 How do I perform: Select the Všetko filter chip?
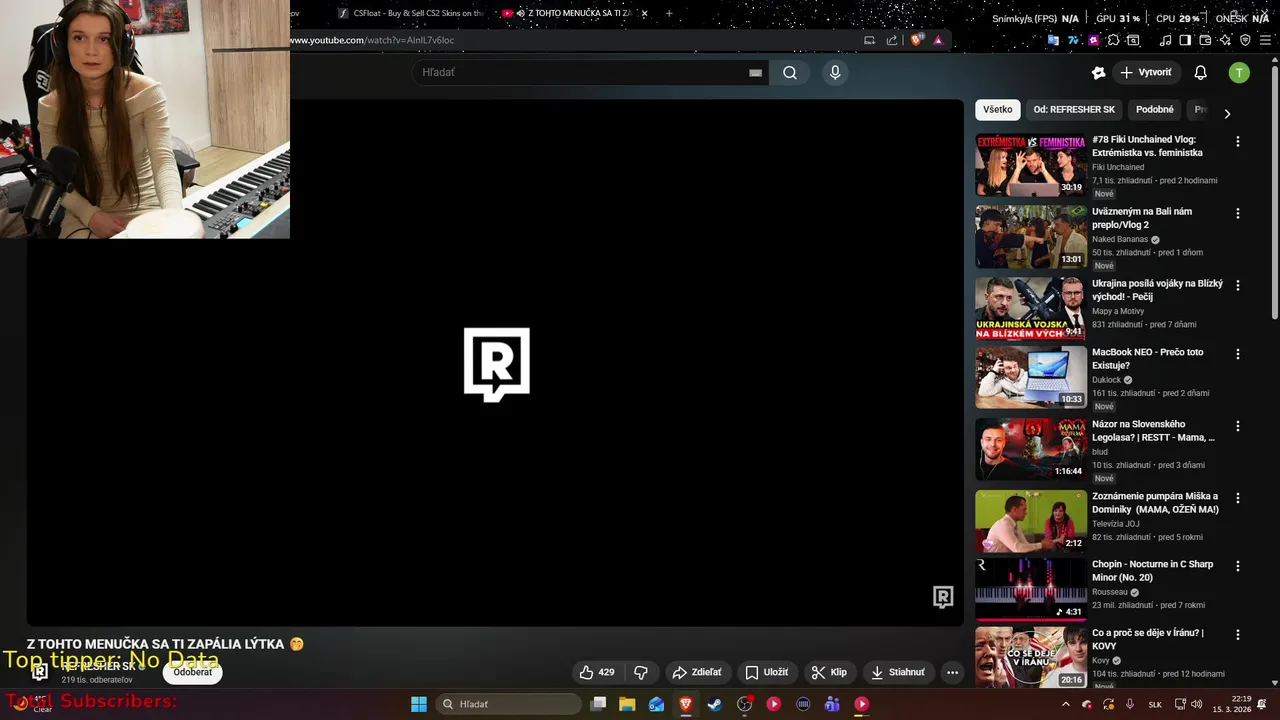pos(997,110)
